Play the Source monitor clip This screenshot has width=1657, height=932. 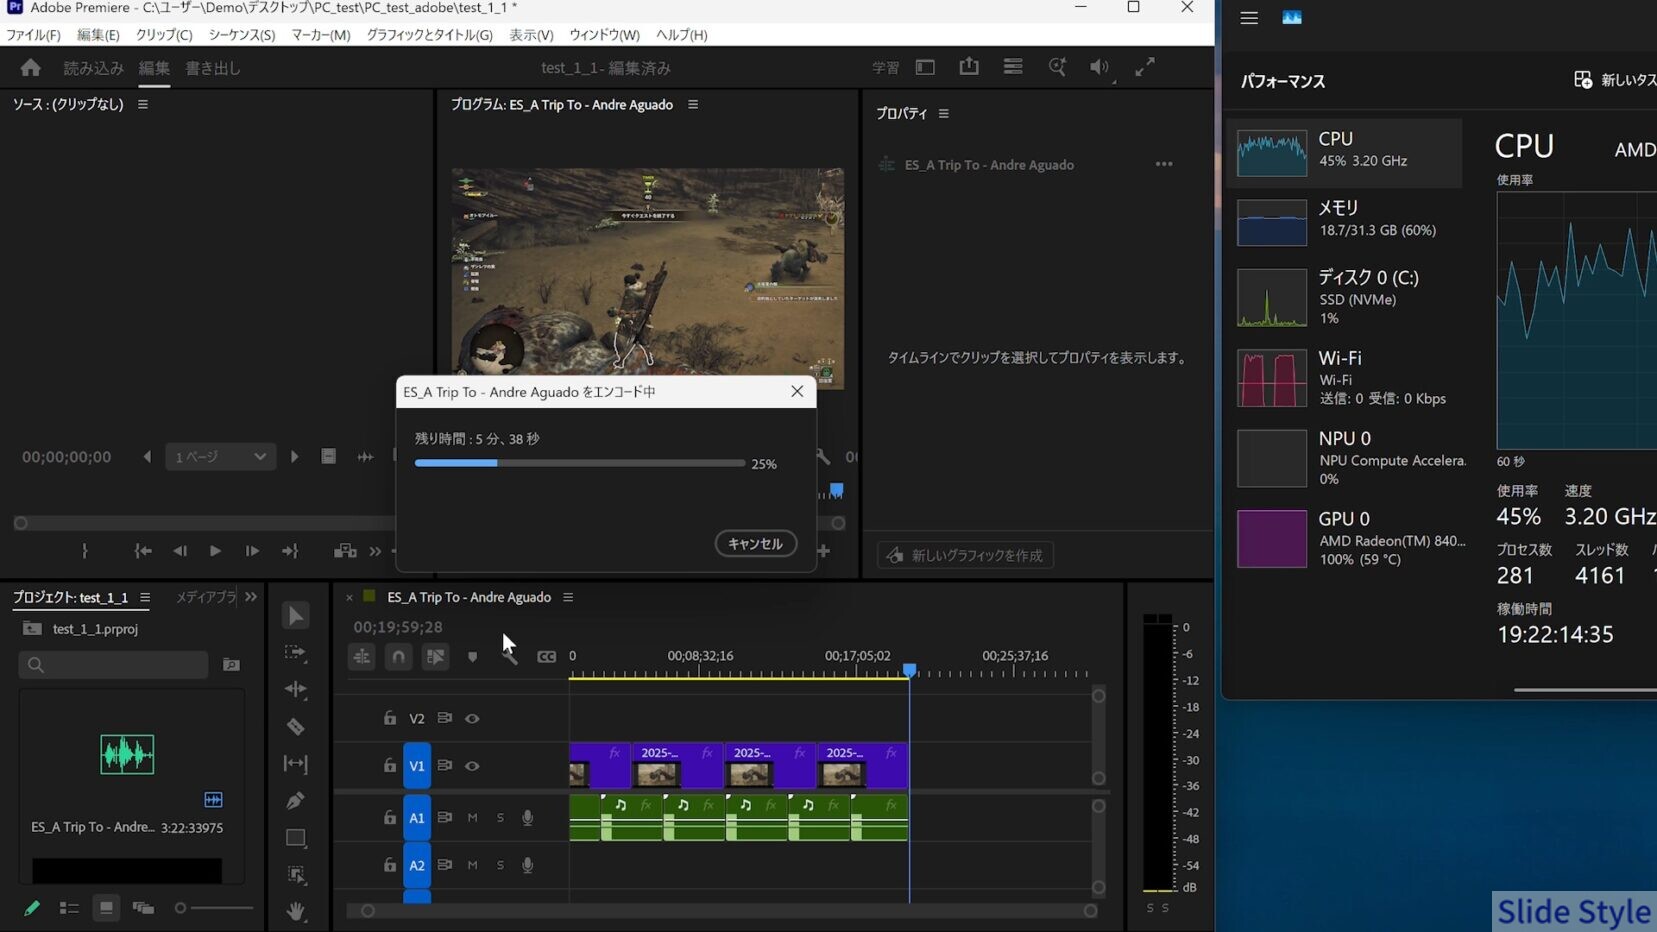point(215,551)
